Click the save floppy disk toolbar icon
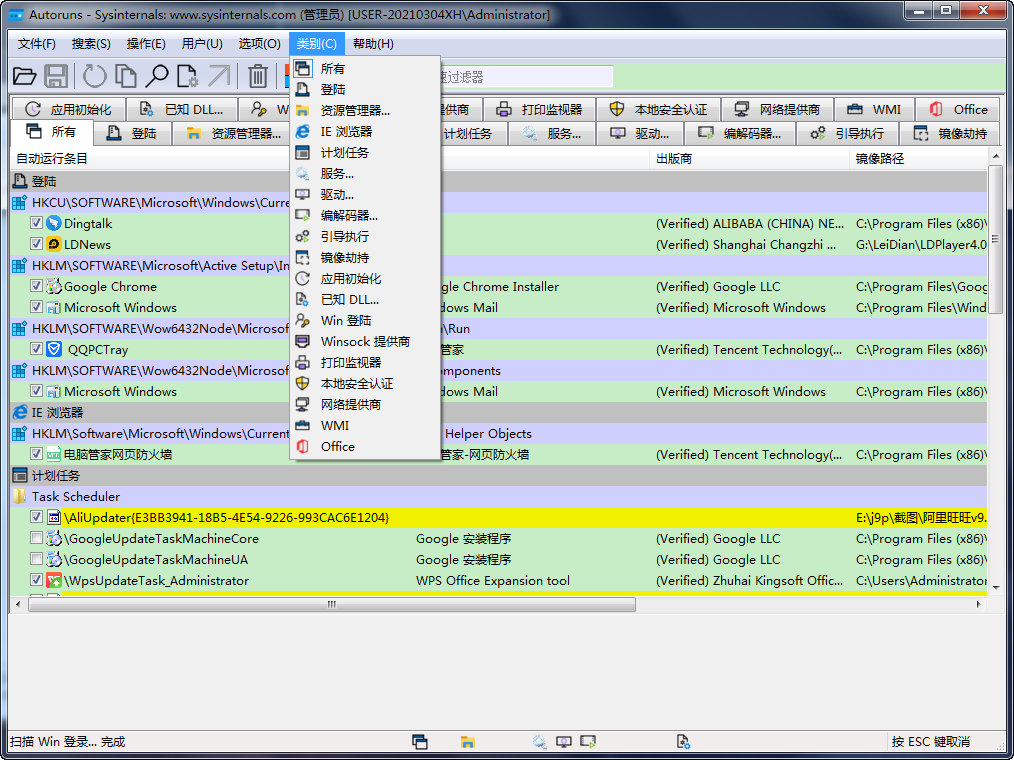This screenshot has height=760, width=1014. coord(56,76)
